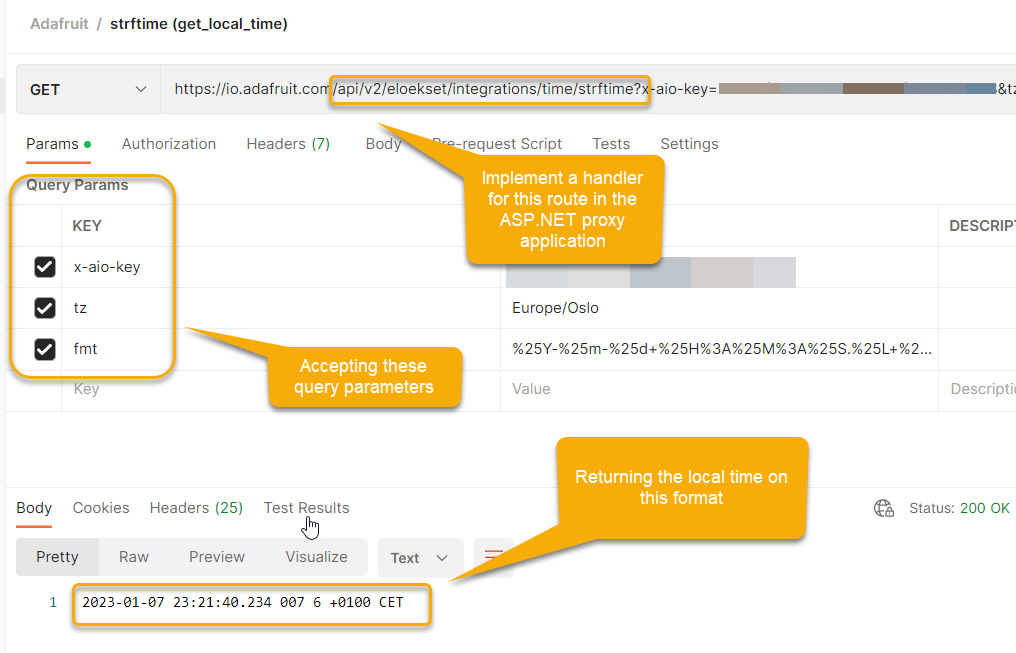Screen dimensions: 1016x653
Task: Uncheck the x-aio-key query parameter
Action: pyautogui.click(x=45, y=267)
